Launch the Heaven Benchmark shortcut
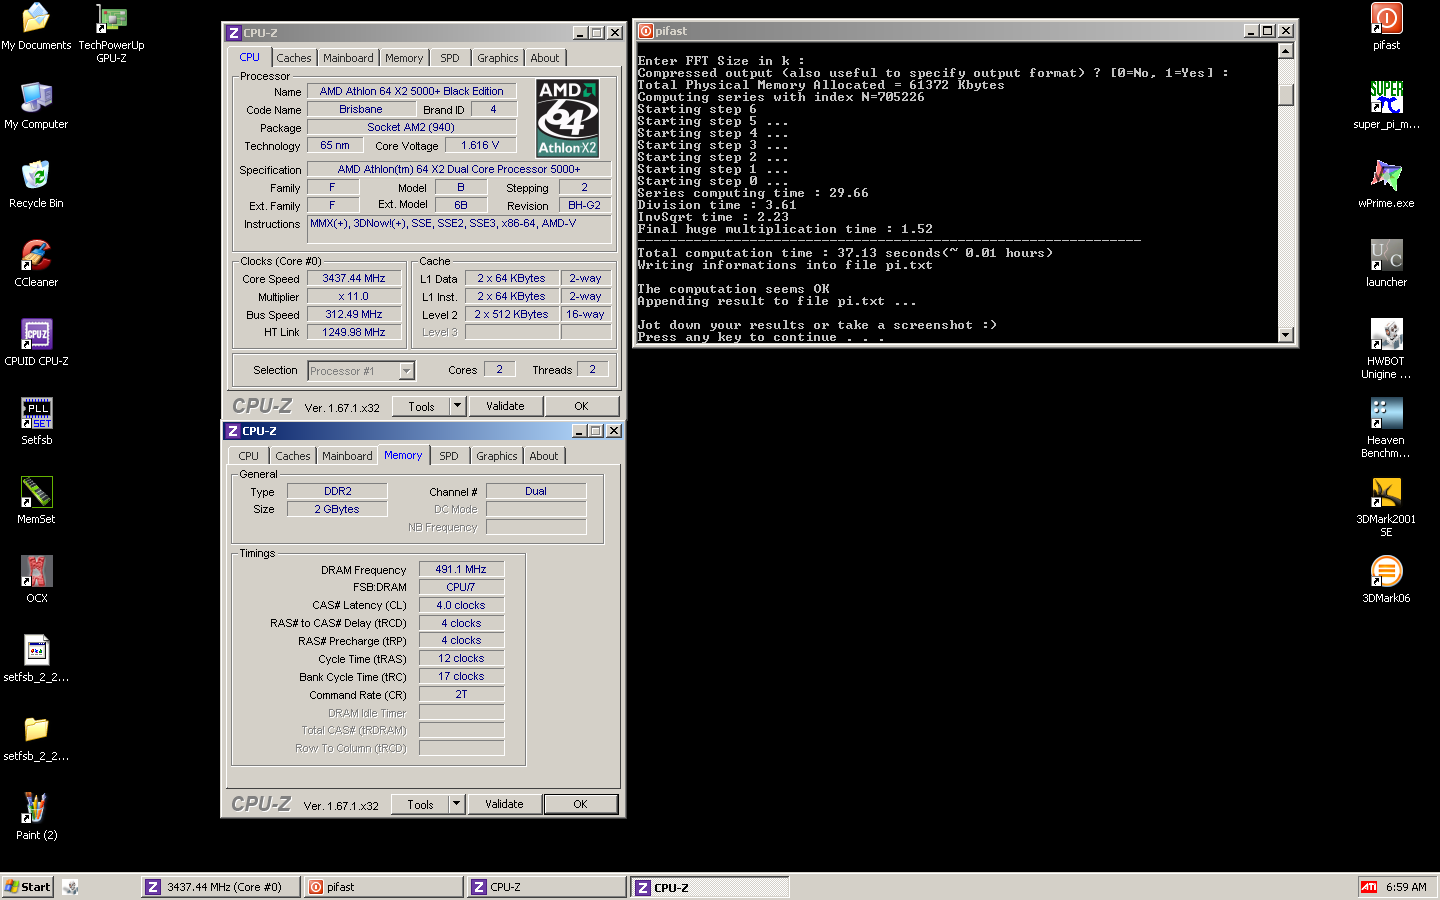1440x900 pixels. tap(1386, 413)
